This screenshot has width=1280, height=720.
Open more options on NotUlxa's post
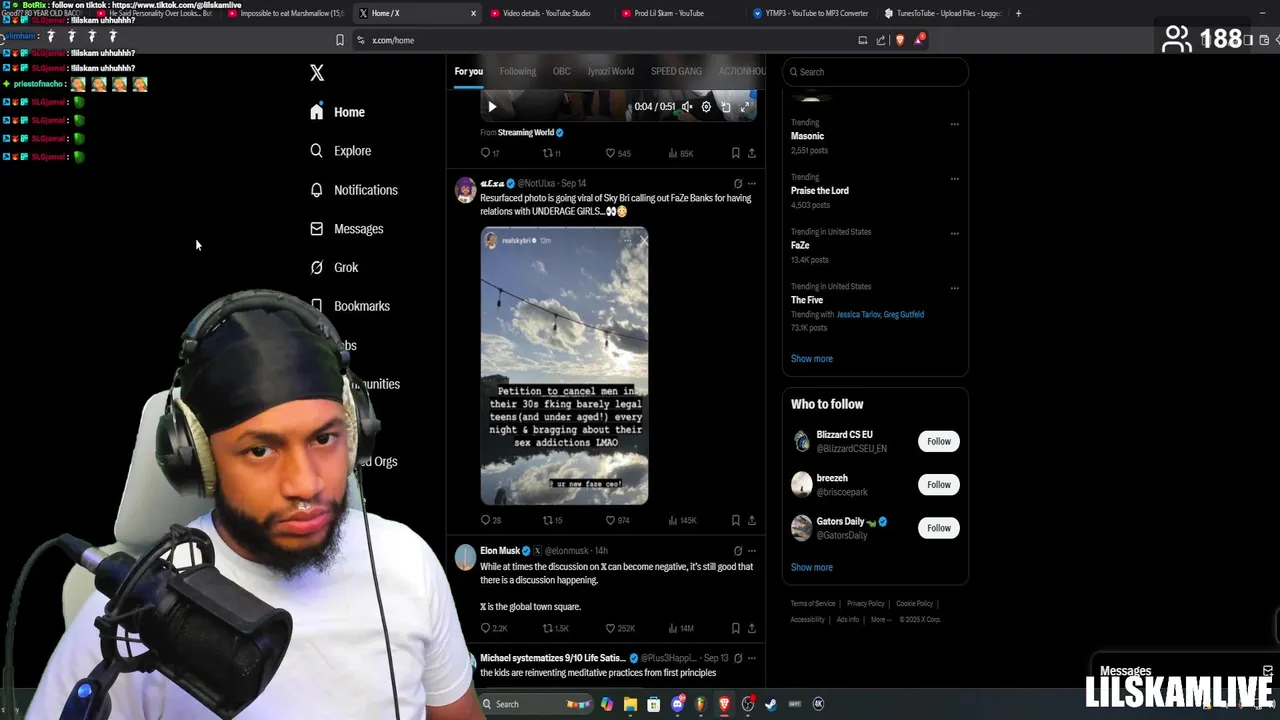pyautogui.click(x=752, y=184)
